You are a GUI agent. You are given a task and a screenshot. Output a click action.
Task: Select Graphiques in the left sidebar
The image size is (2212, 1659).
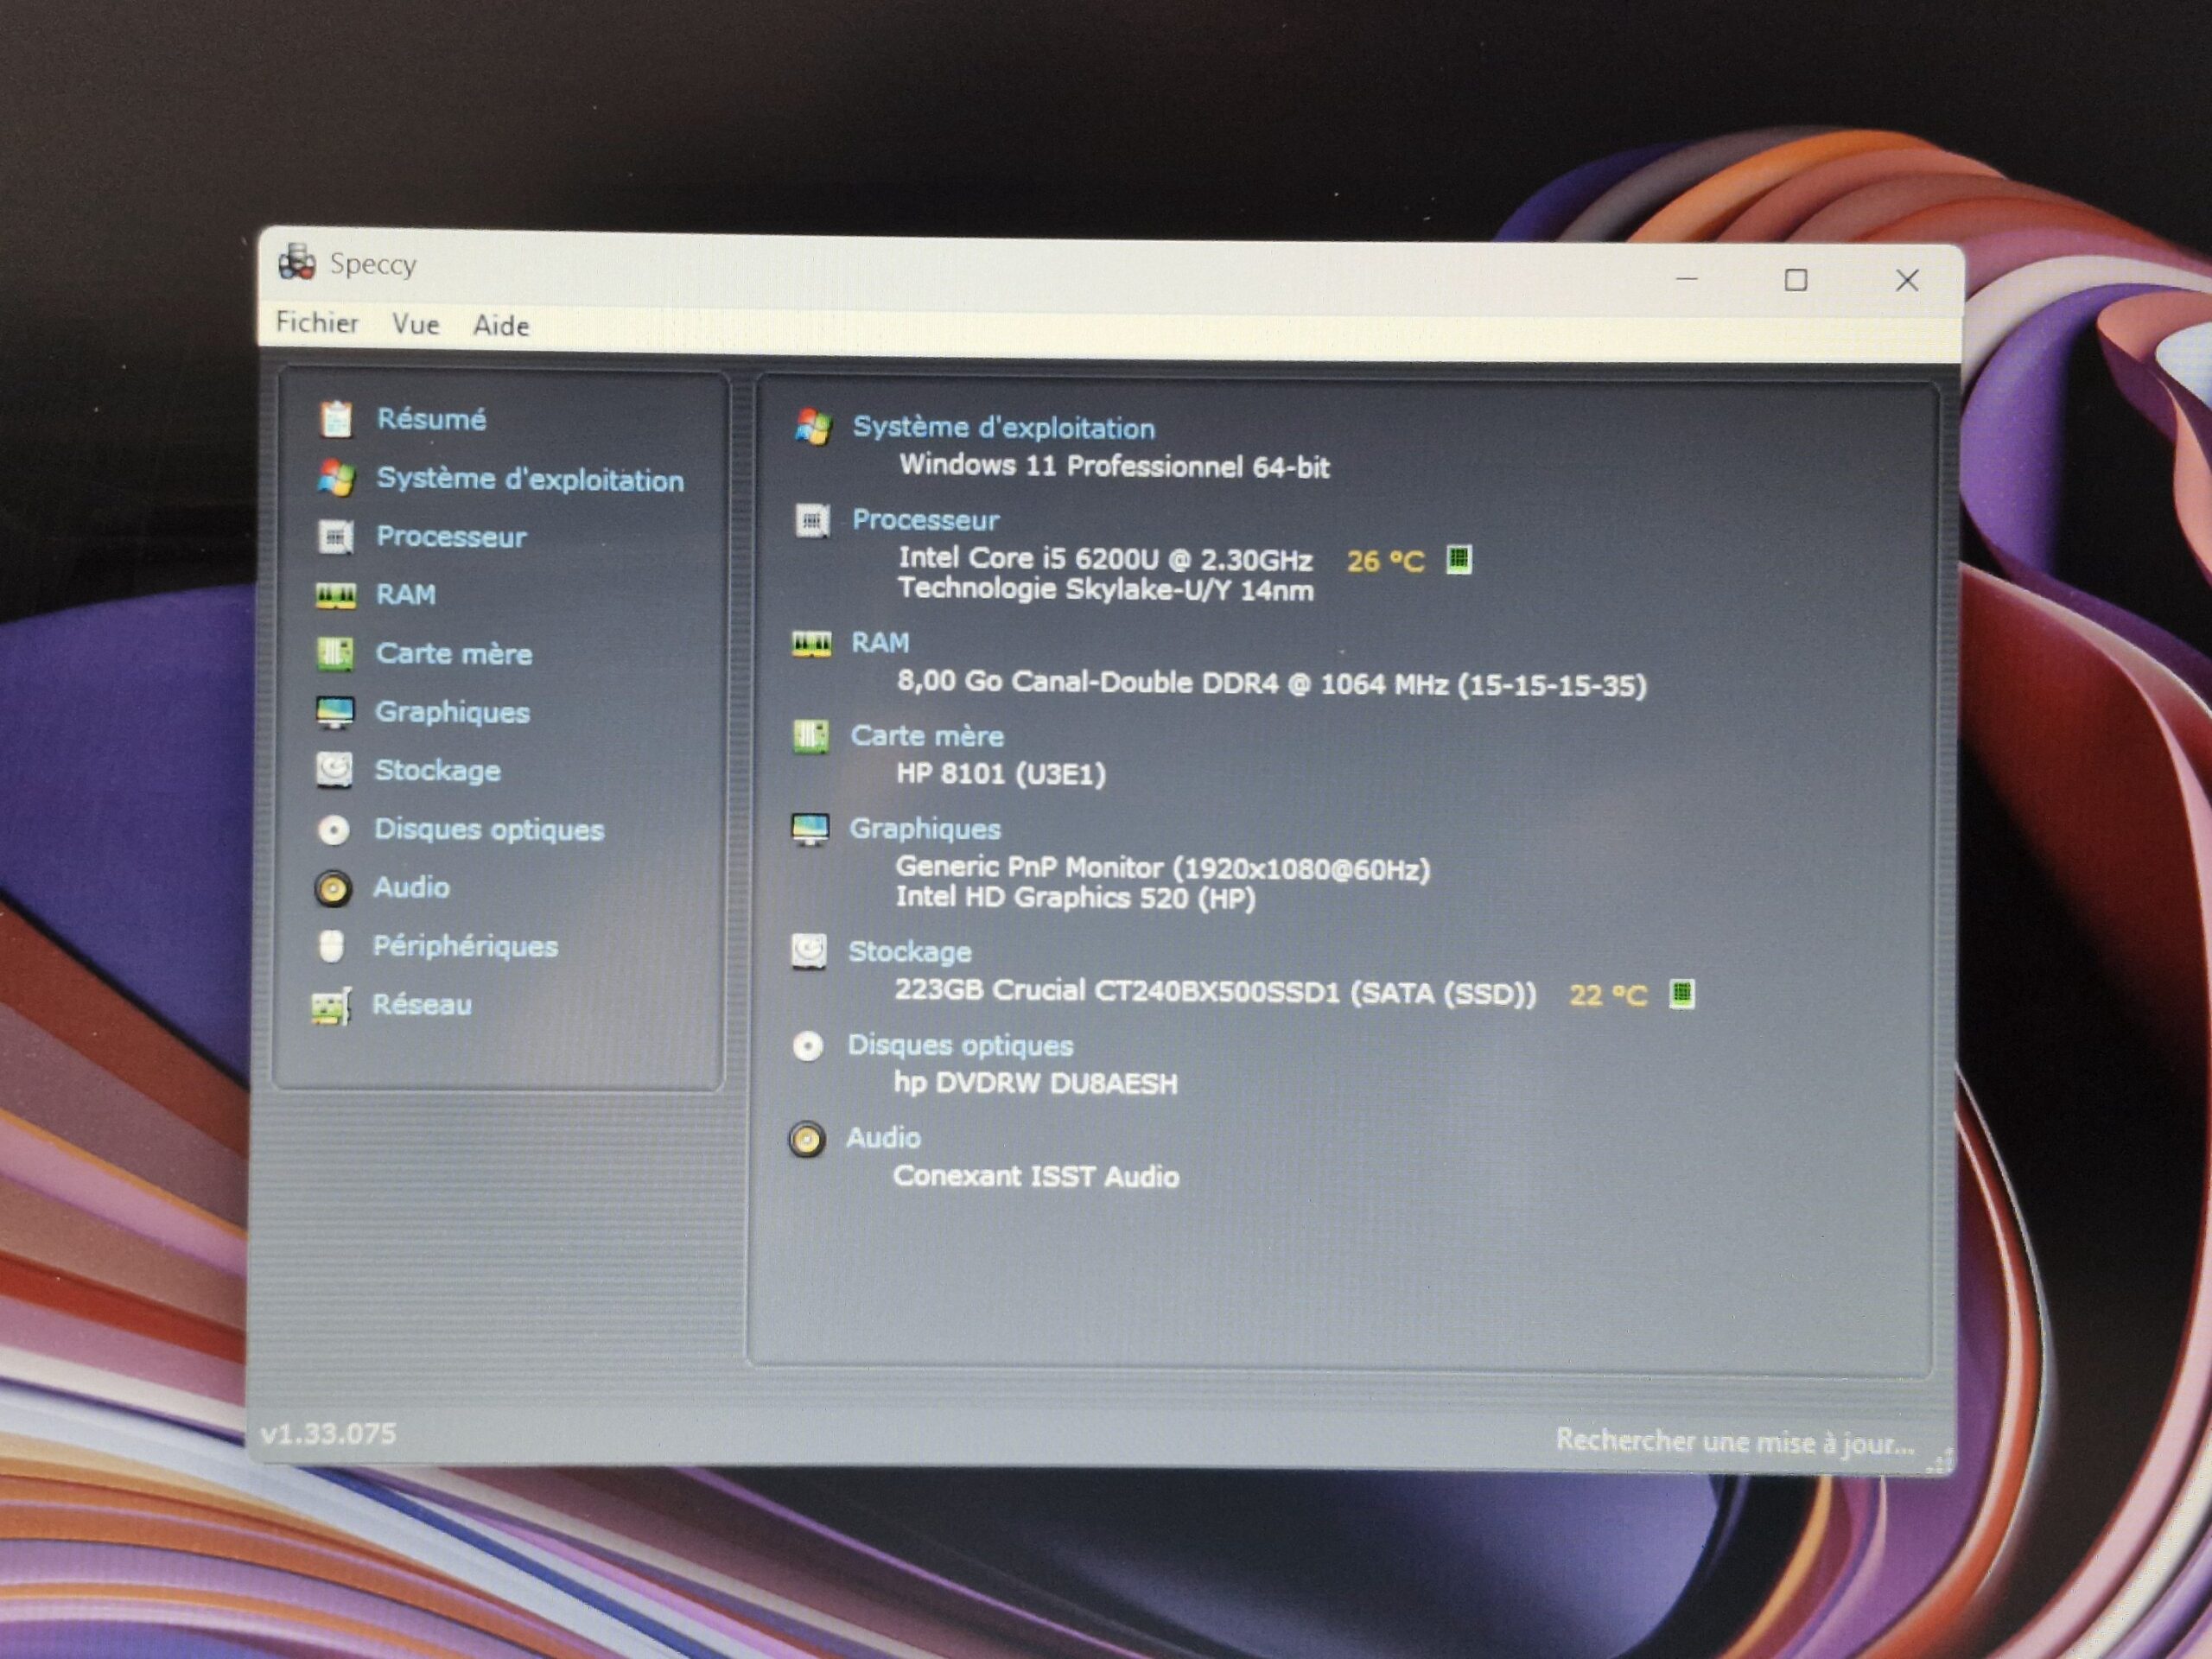[452, 712]
